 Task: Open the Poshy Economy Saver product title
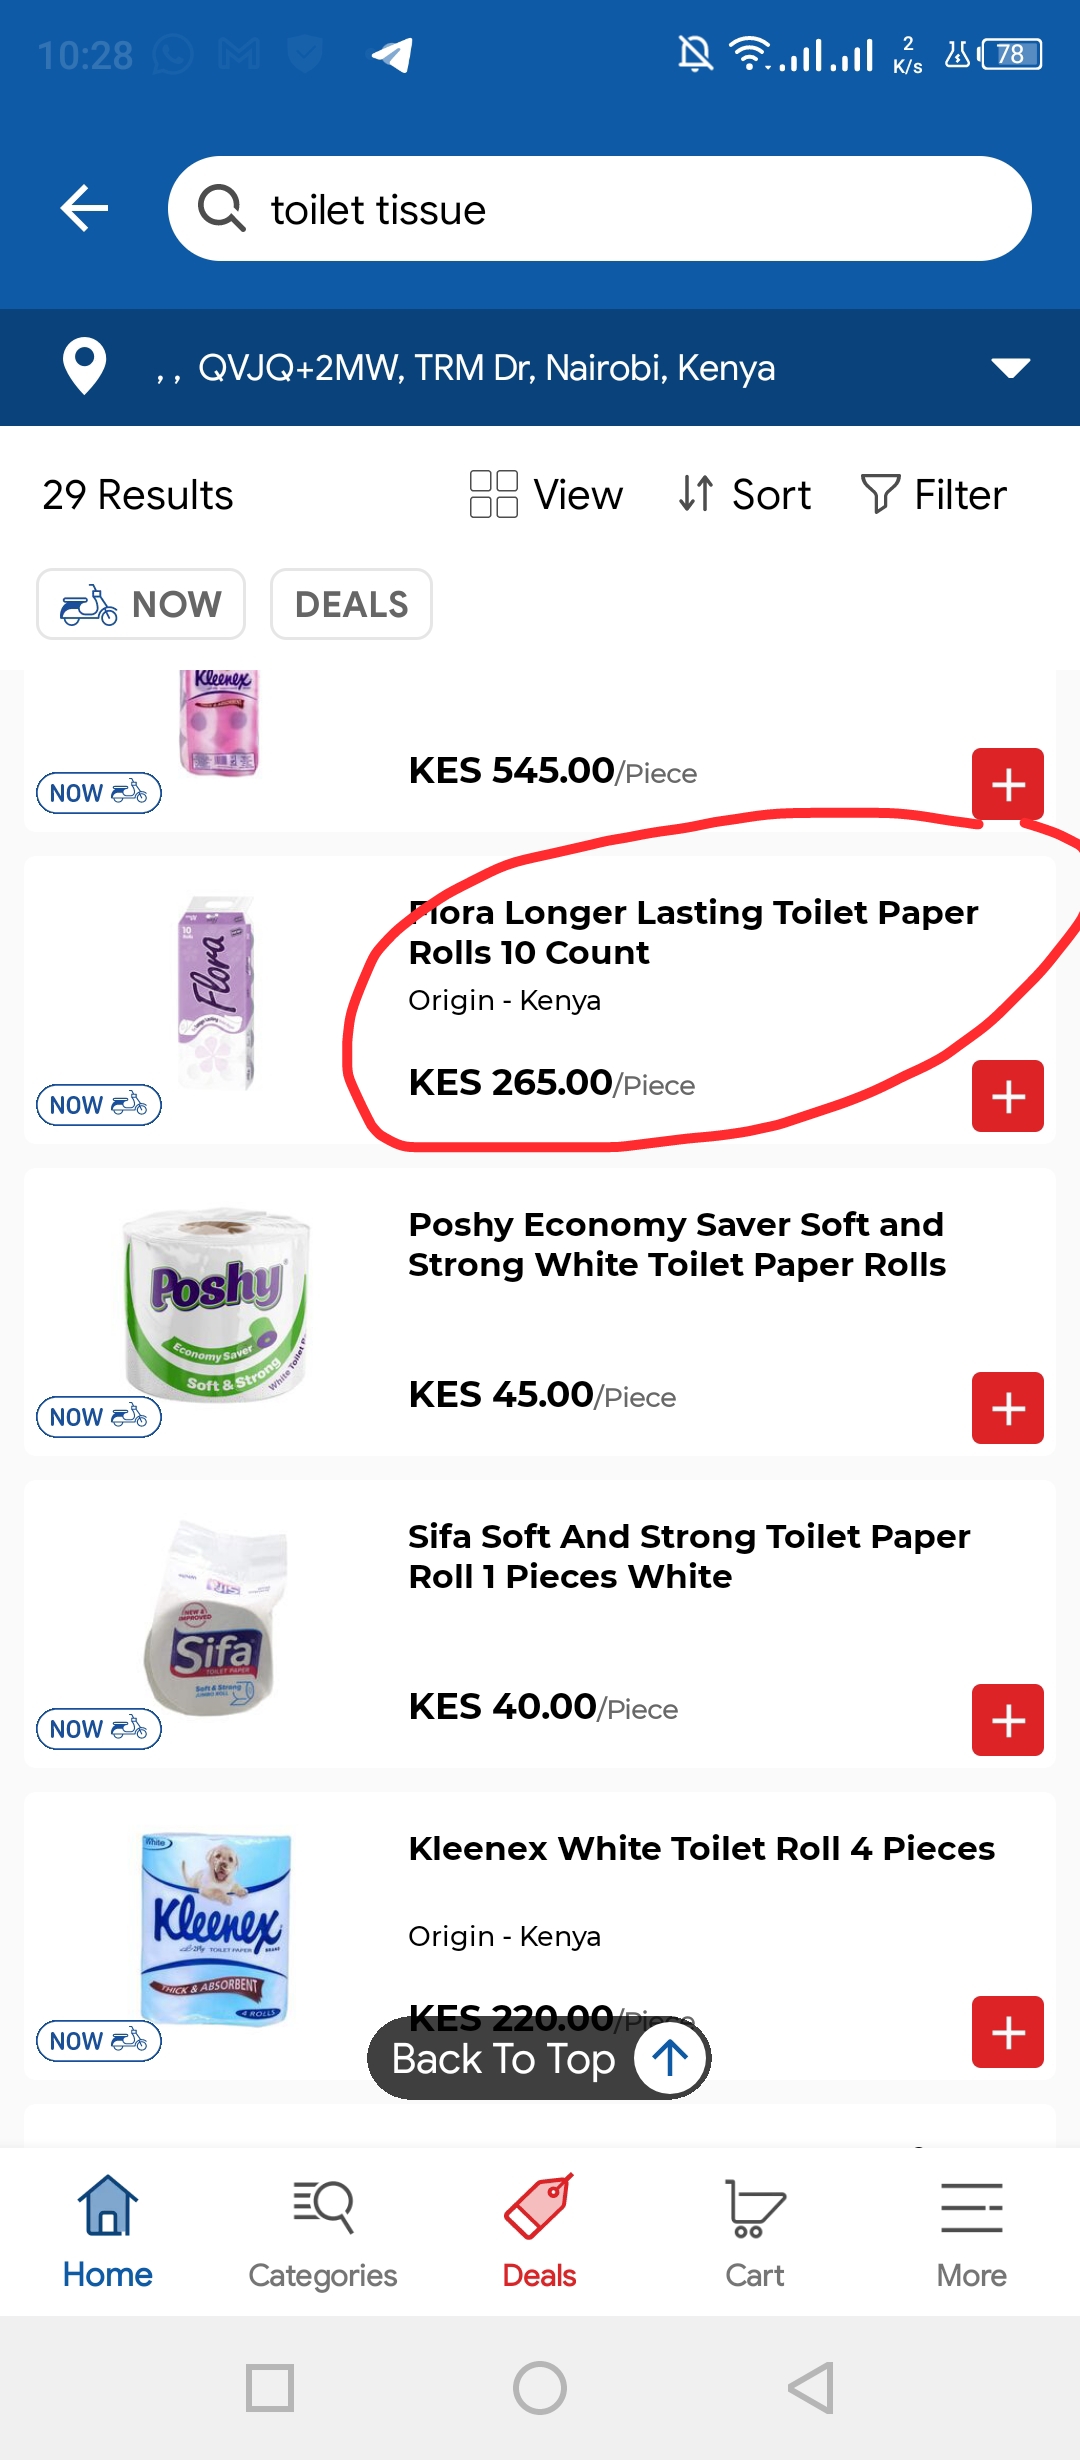coord(677,1244)
